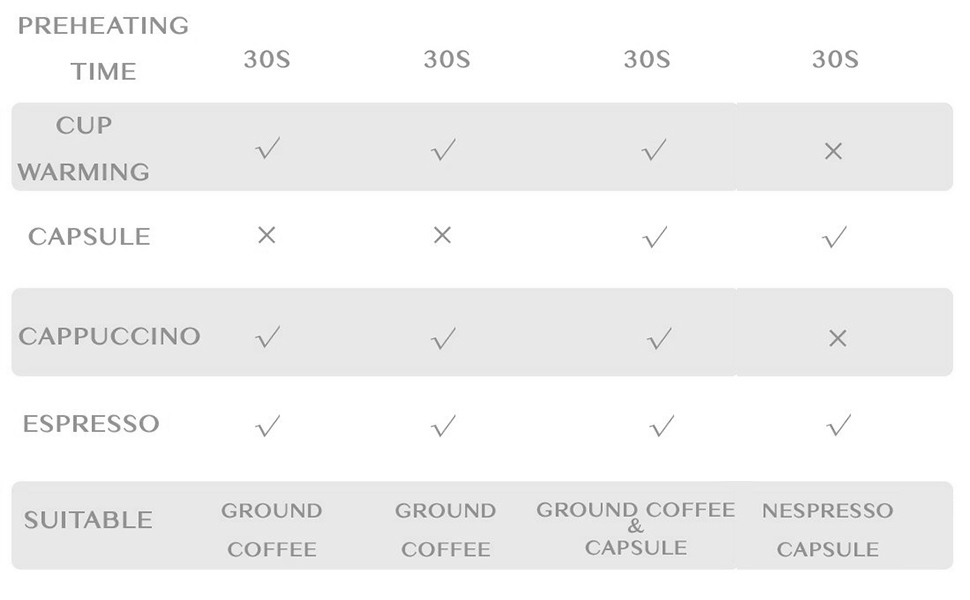Screen dimensions: 970x600
Task: Click the Capsule check mark in the Nespresso Capsule column
Action: tap(834, 237)
